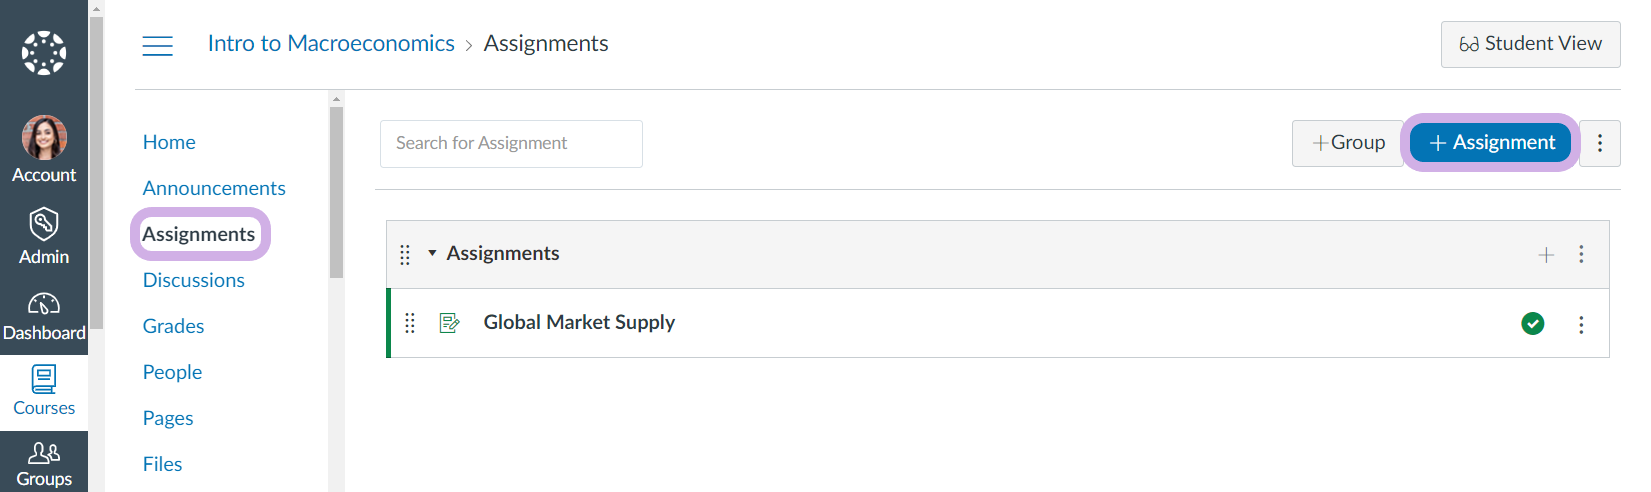This screenshot has height=492, width=1651.
Task: Go to Dashboard from global navigation
Action: [x=44, y=316]
